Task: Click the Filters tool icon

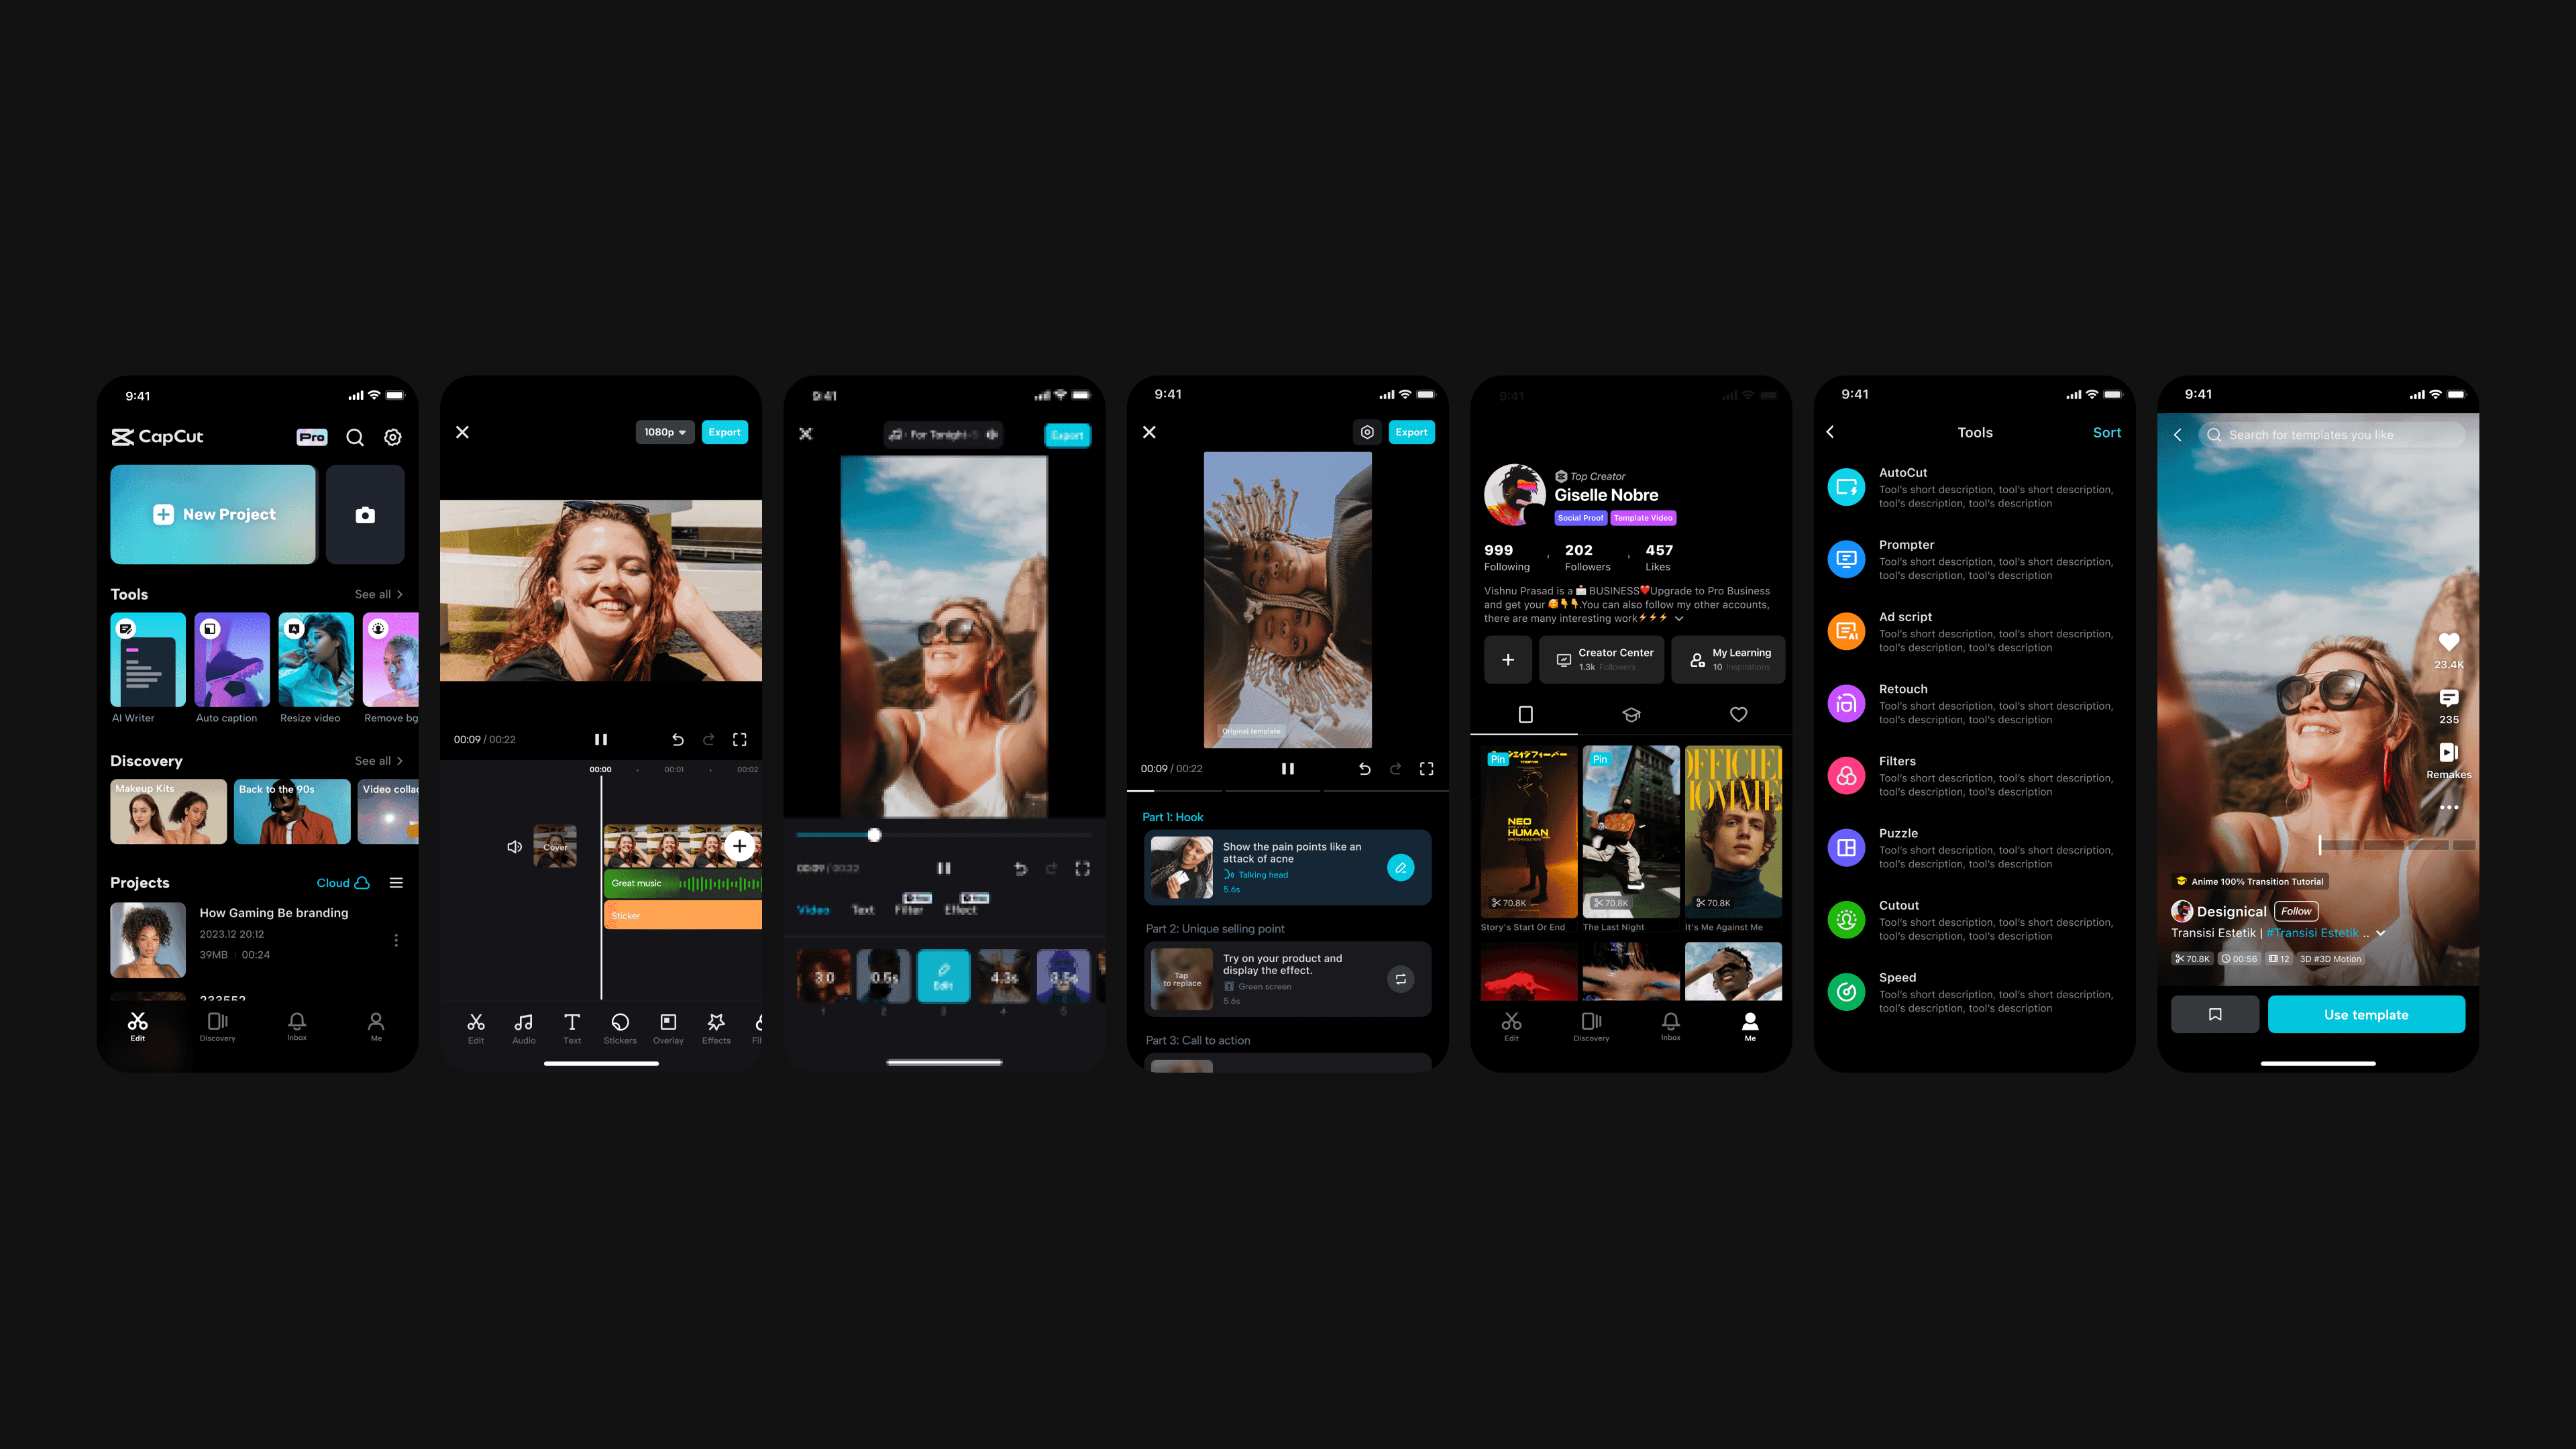Action: click(1847, 773)
